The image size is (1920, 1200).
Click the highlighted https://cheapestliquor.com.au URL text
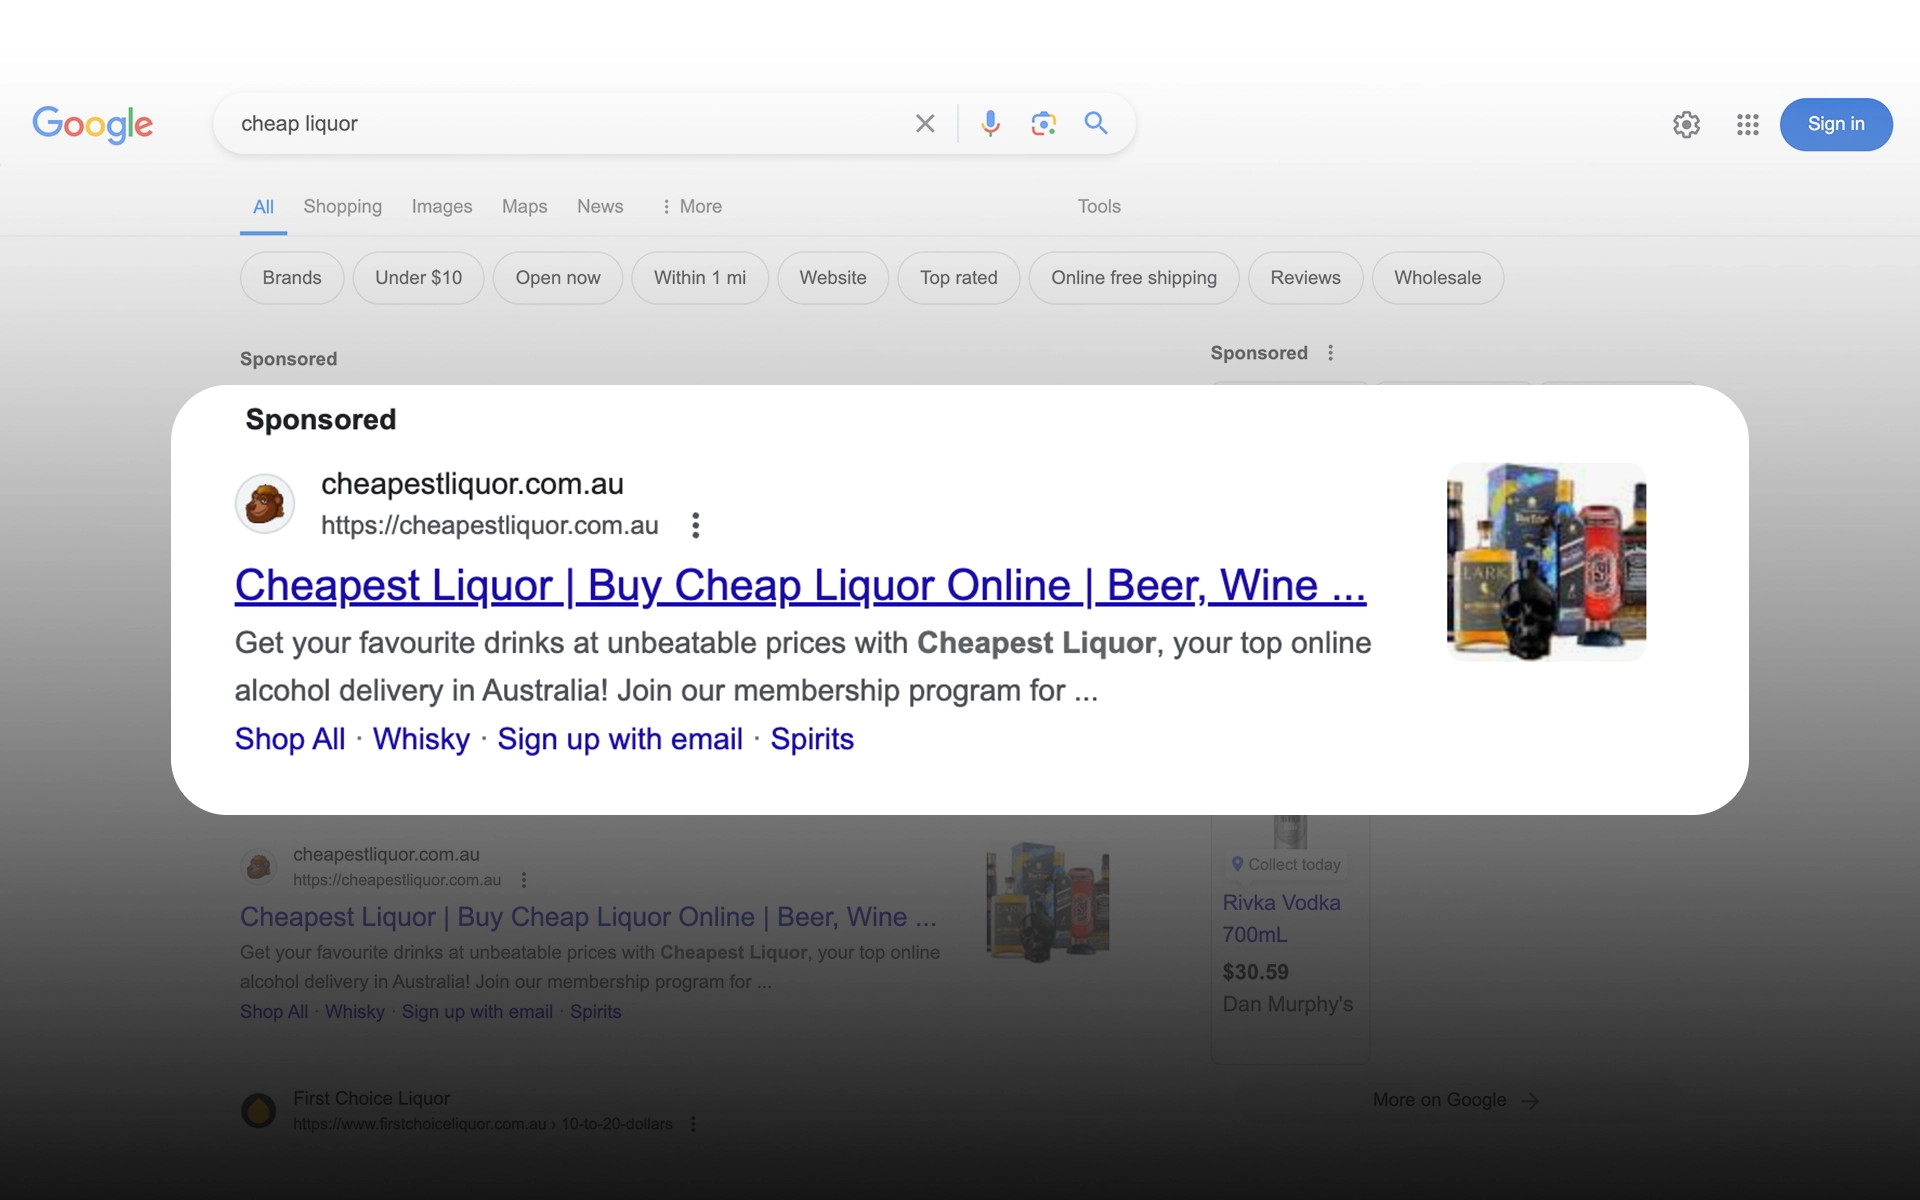pyautogui.click(x=490, y=526)
